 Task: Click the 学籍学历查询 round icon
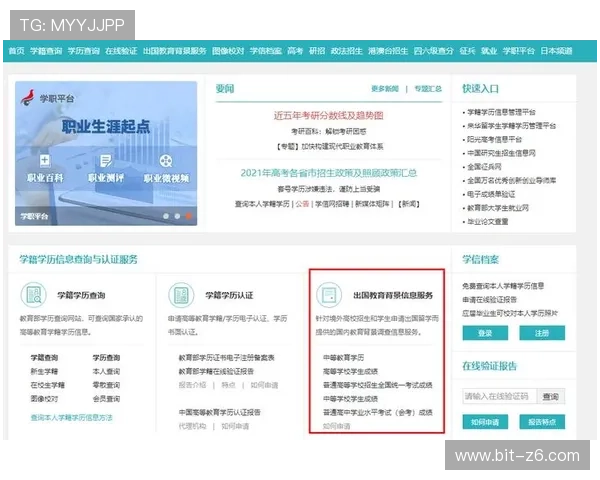(33, 295)
